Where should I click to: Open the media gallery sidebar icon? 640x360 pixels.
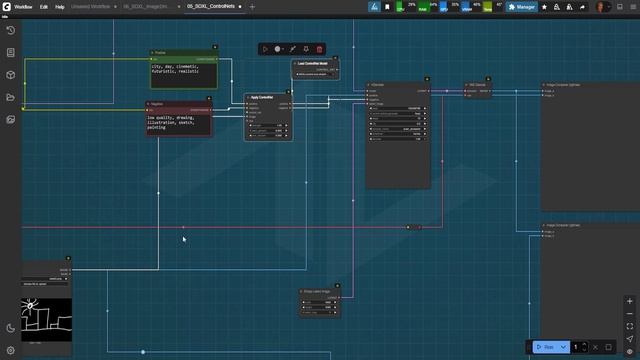point(11,119)
